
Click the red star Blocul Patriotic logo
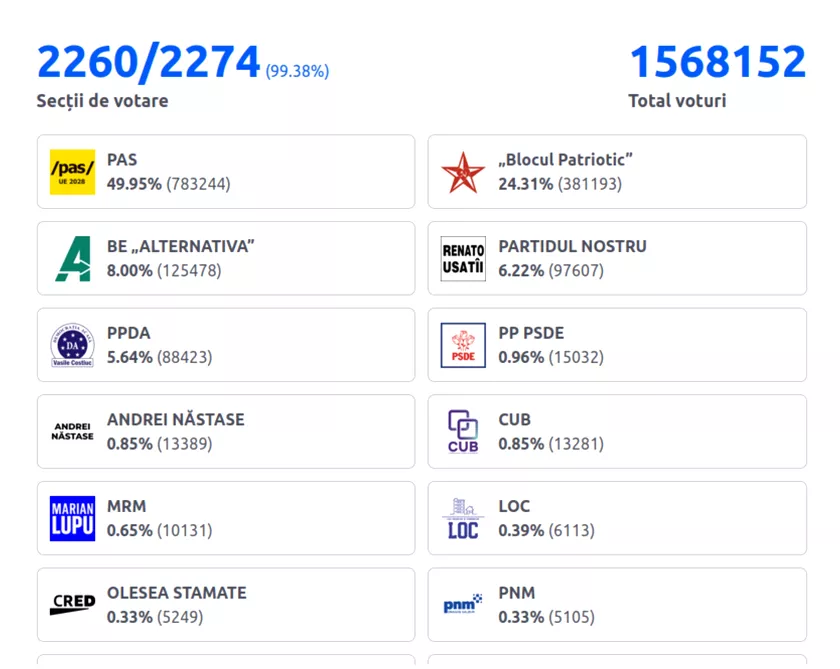[463, 172]
